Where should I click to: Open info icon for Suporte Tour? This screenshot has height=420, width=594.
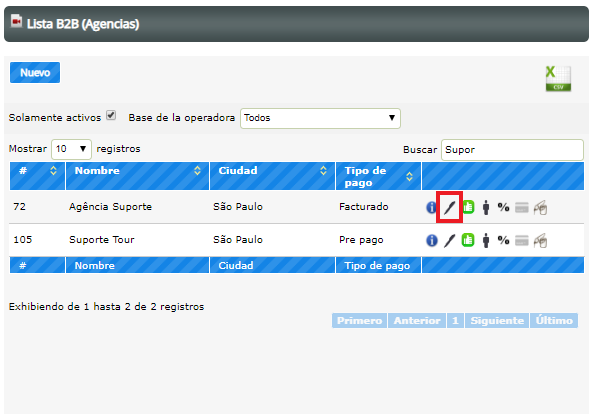coord(431,240)
